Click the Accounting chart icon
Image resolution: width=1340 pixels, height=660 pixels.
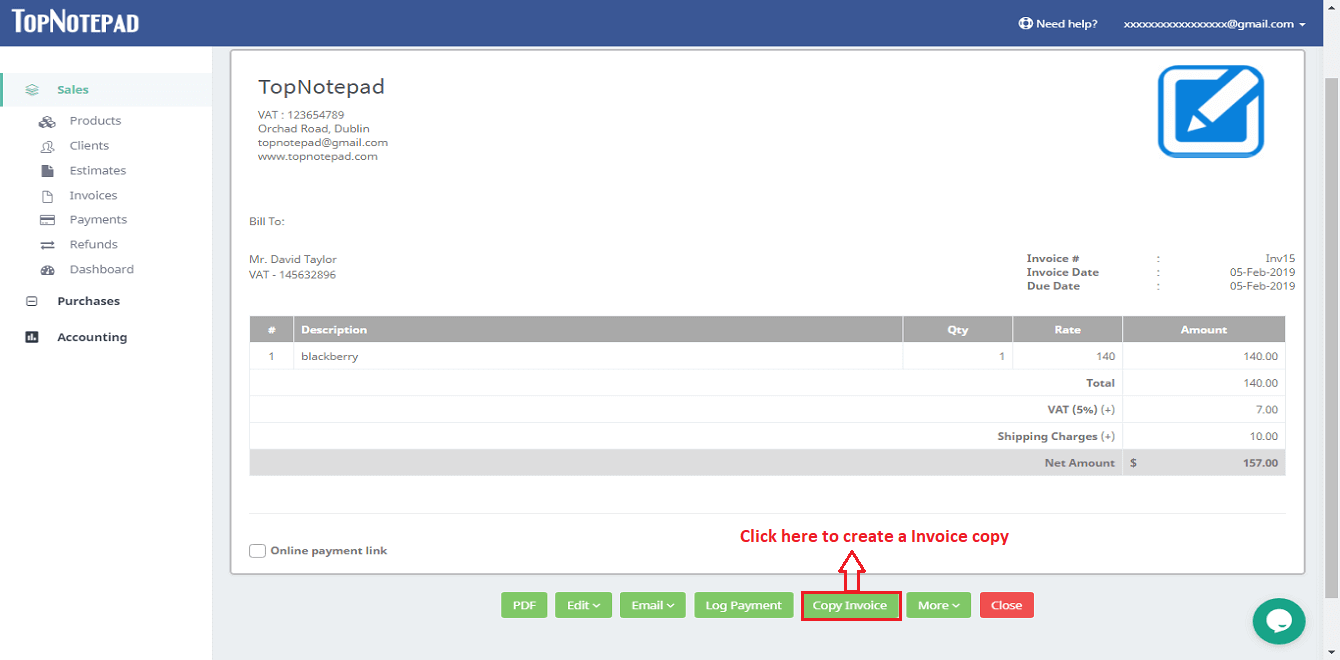(32, 337)
